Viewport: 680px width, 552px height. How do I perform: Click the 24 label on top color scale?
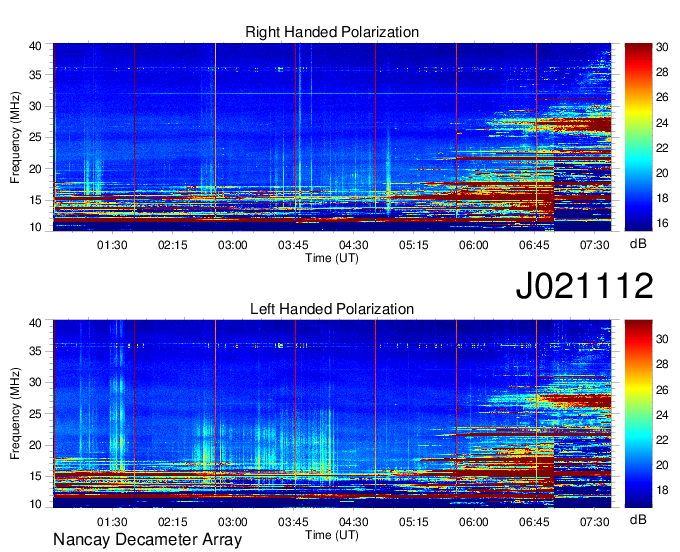click(x=662, y=123)
